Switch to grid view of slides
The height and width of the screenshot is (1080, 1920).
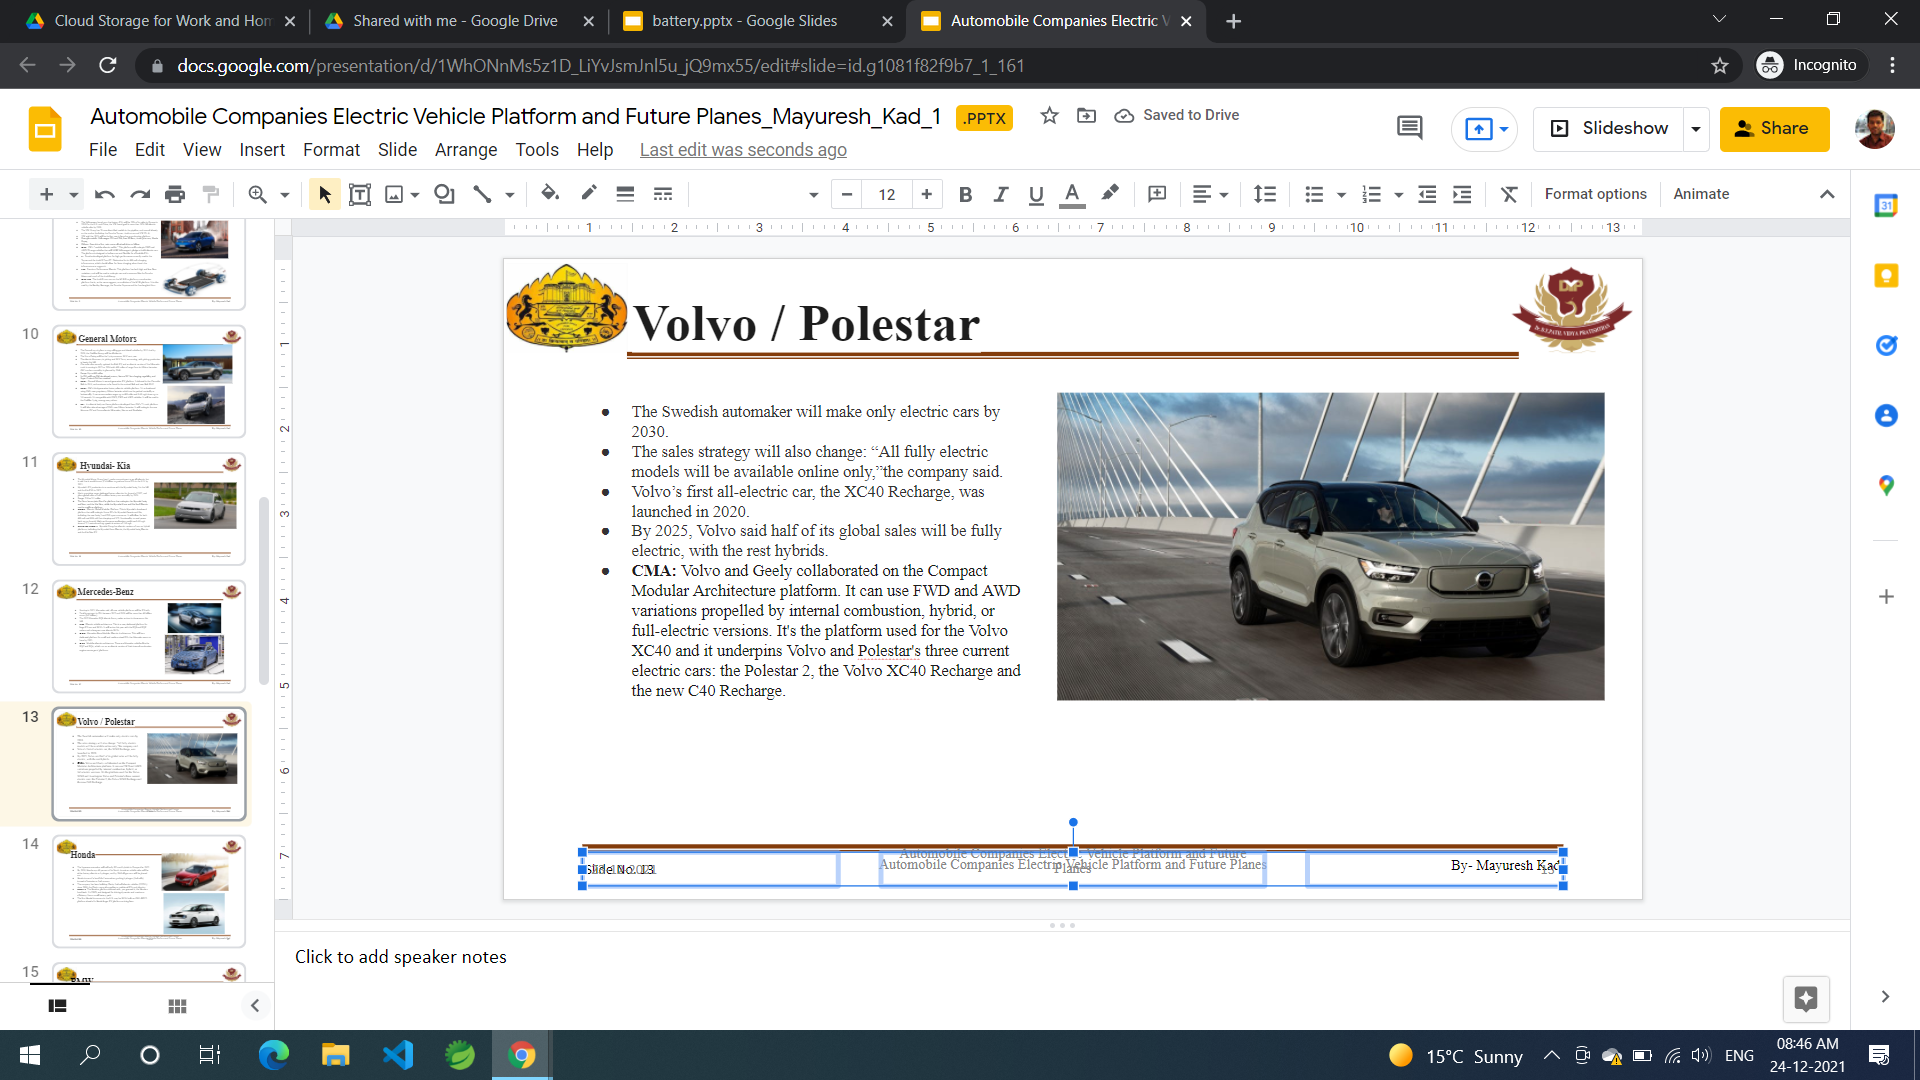tap(177, 1006)
